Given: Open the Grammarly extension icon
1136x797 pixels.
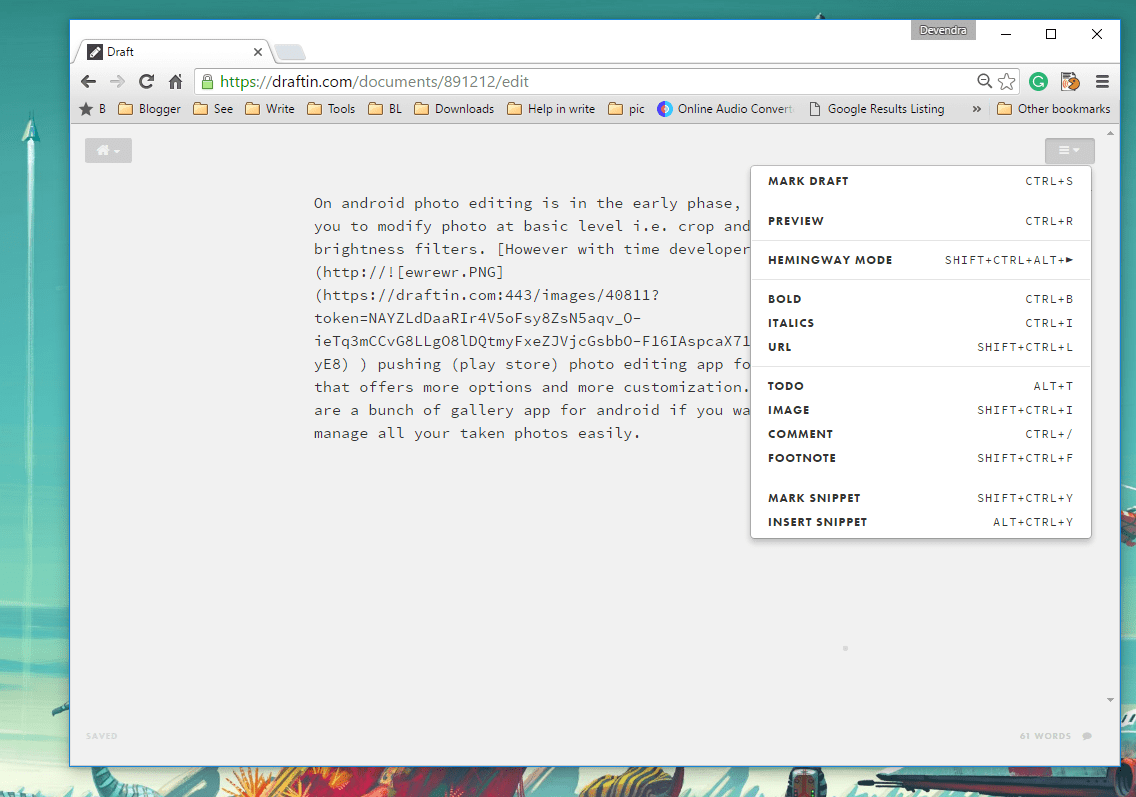Looking at the screenshot, I should tap(1039, 82).
